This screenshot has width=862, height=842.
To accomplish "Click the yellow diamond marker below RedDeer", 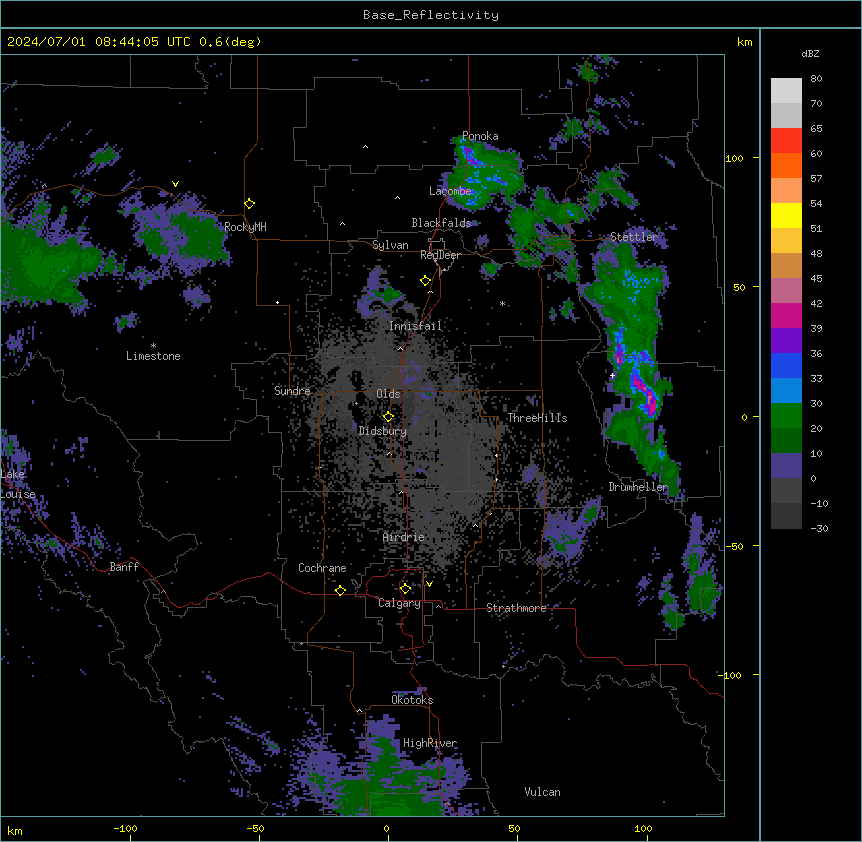I will click(x=425, y=281).
